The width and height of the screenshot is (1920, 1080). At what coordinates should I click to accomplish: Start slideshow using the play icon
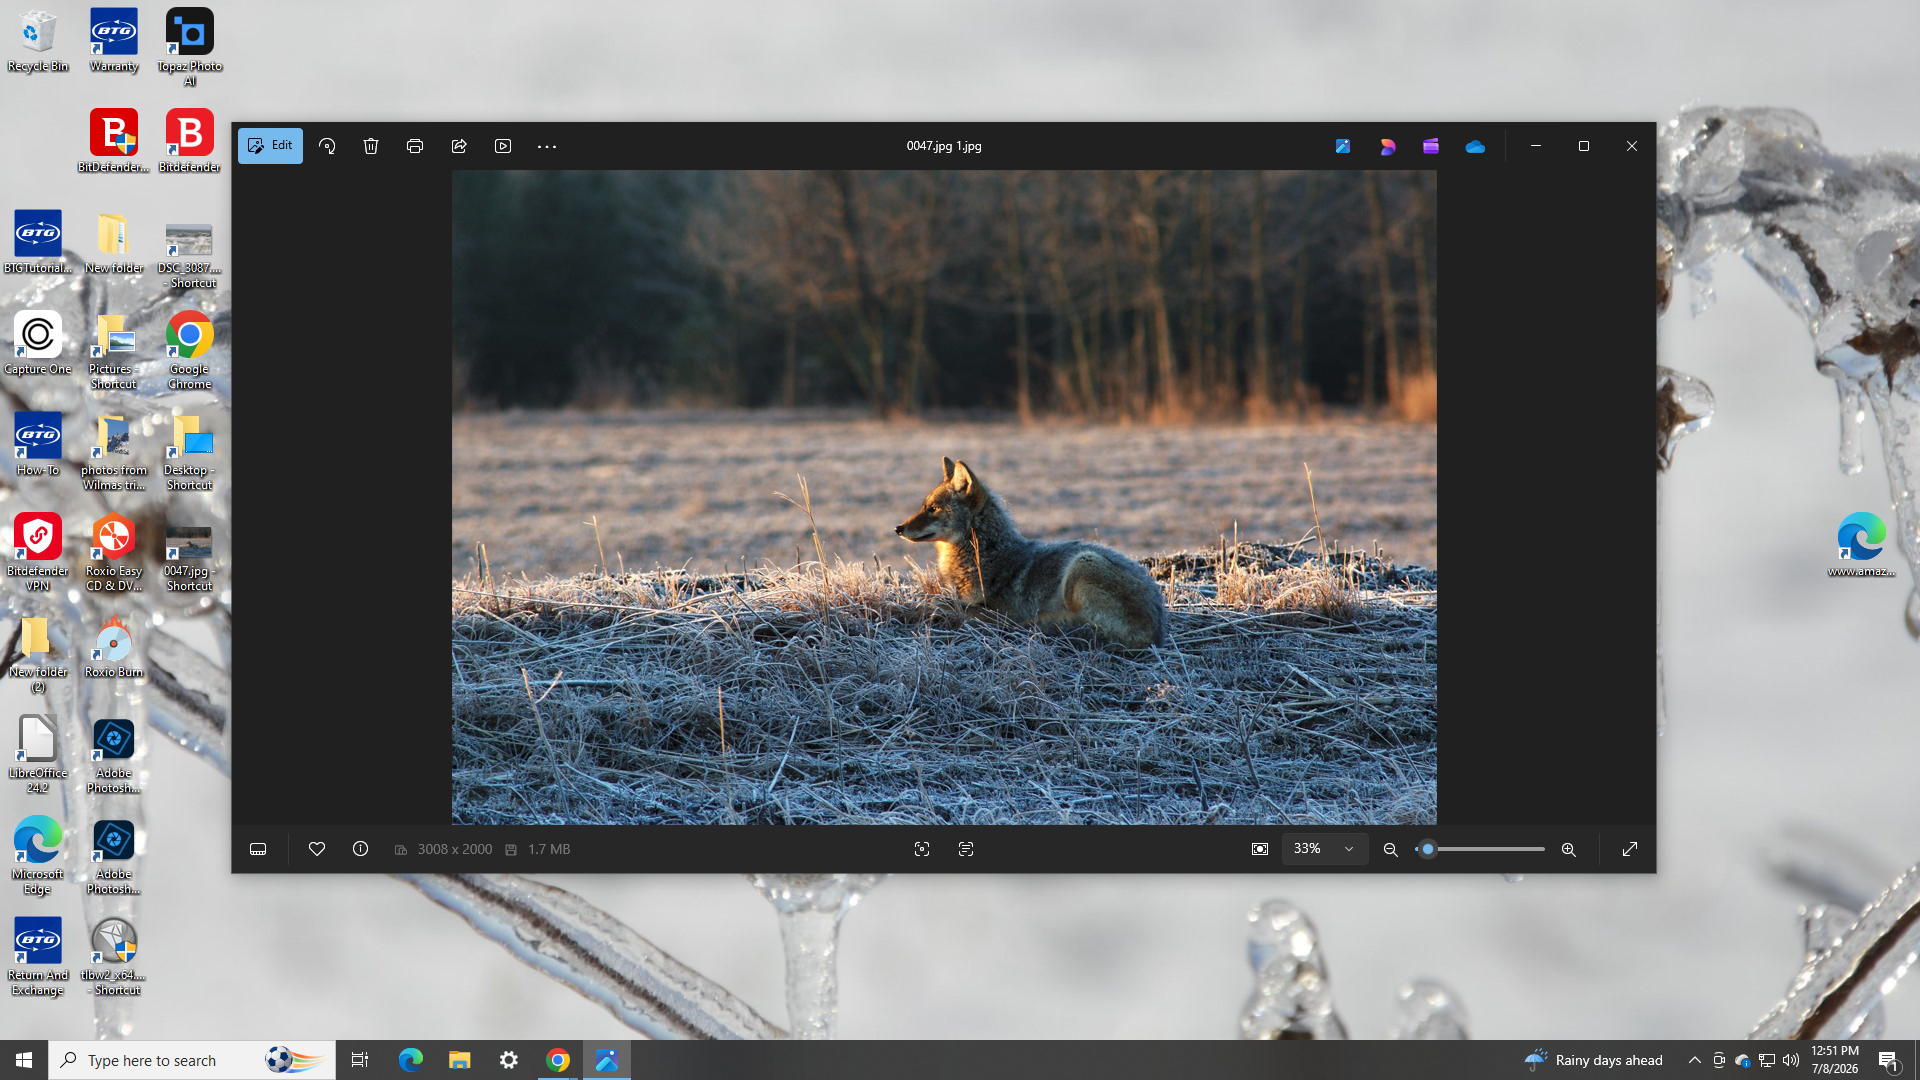point(503,146)
